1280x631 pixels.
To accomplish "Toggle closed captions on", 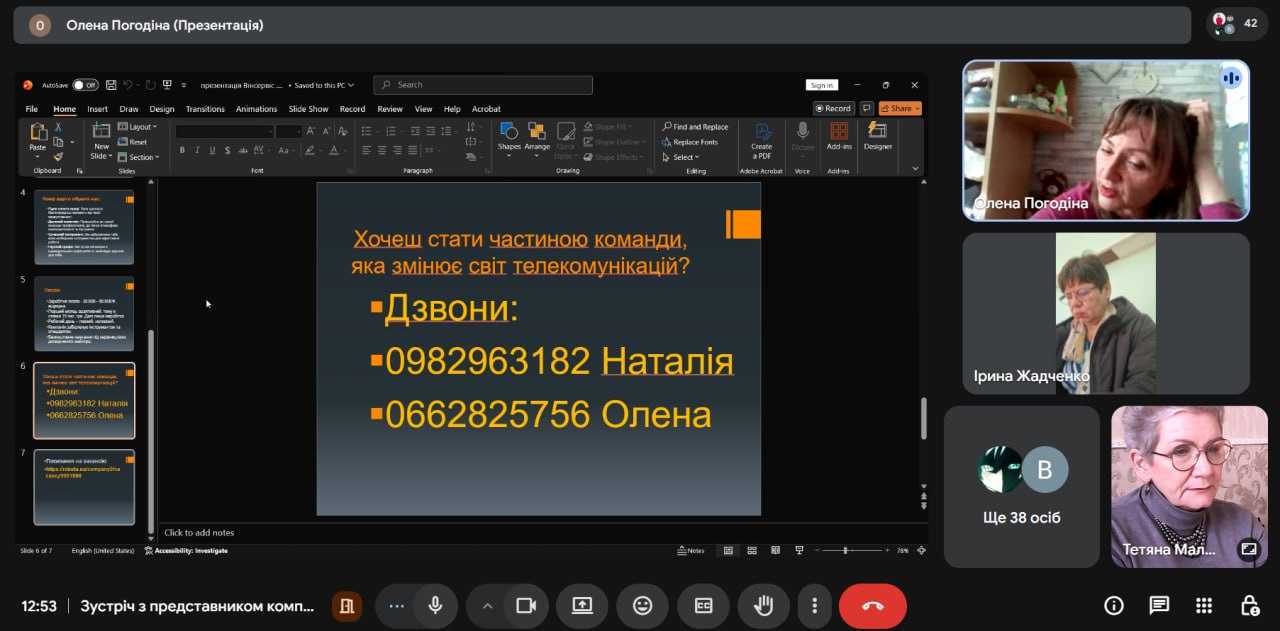I will [703, 606].
